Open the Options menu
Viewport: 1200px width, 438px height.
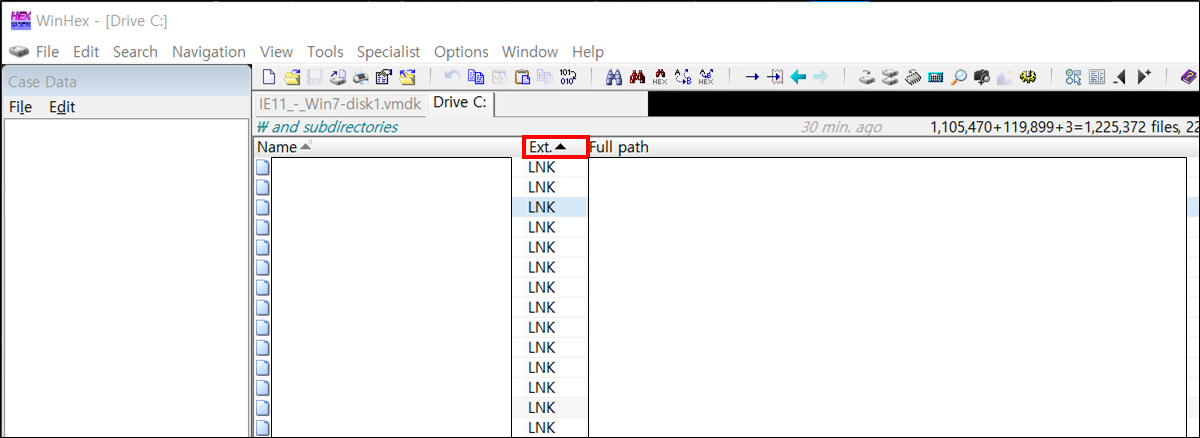tap(461, 51)
